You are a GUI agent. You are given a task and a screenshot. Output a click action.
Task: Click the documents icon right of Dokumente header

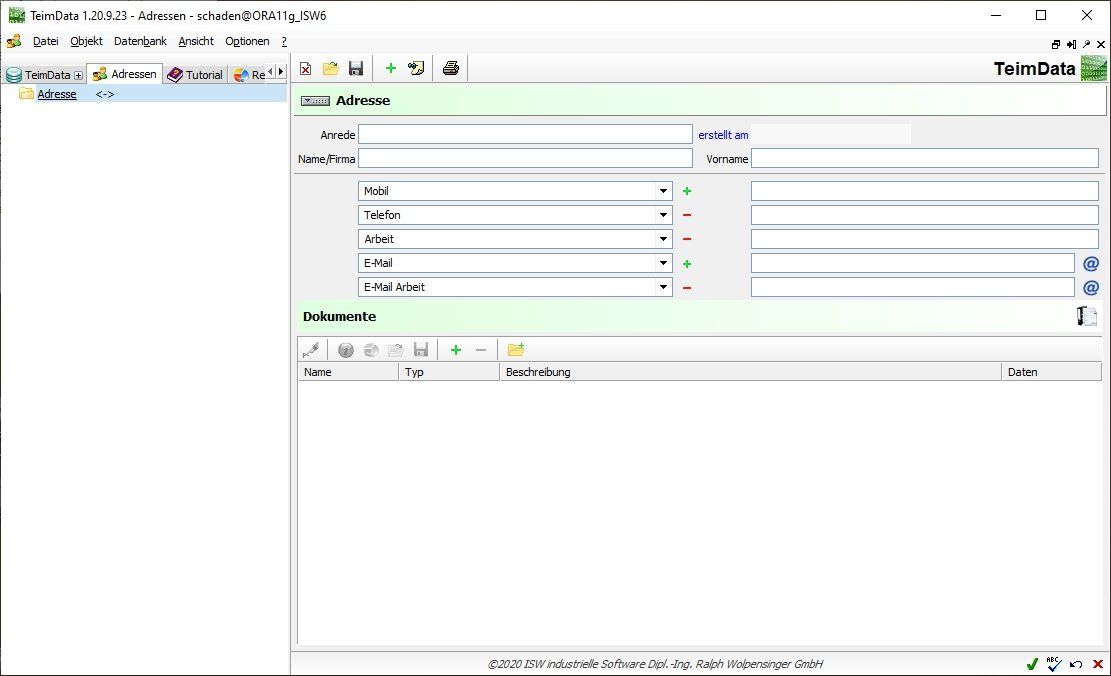point(1087,317)
